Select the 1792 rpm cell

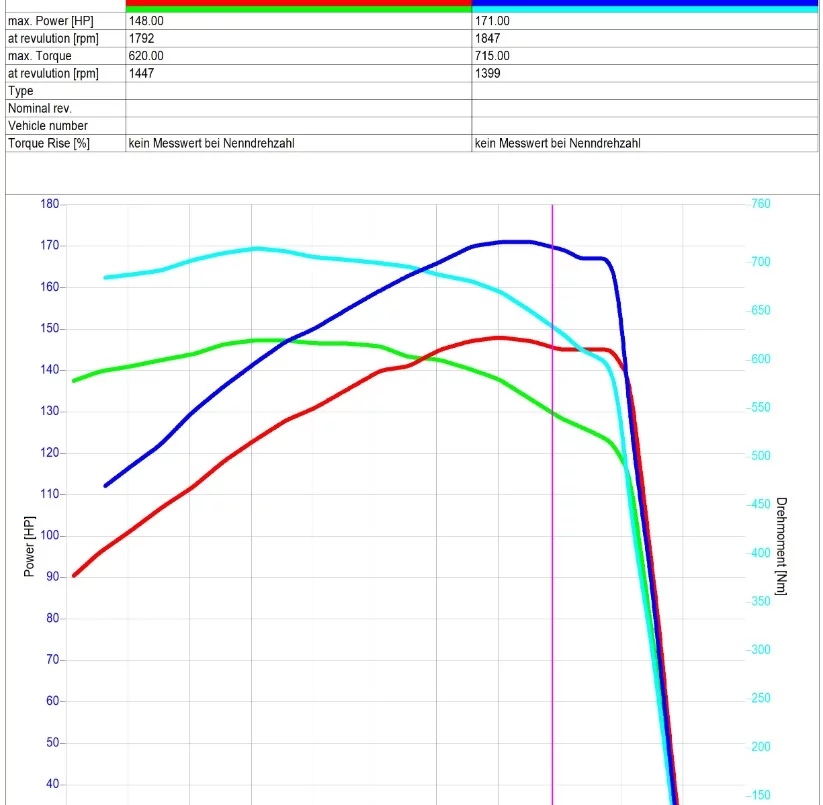point(141,38)
